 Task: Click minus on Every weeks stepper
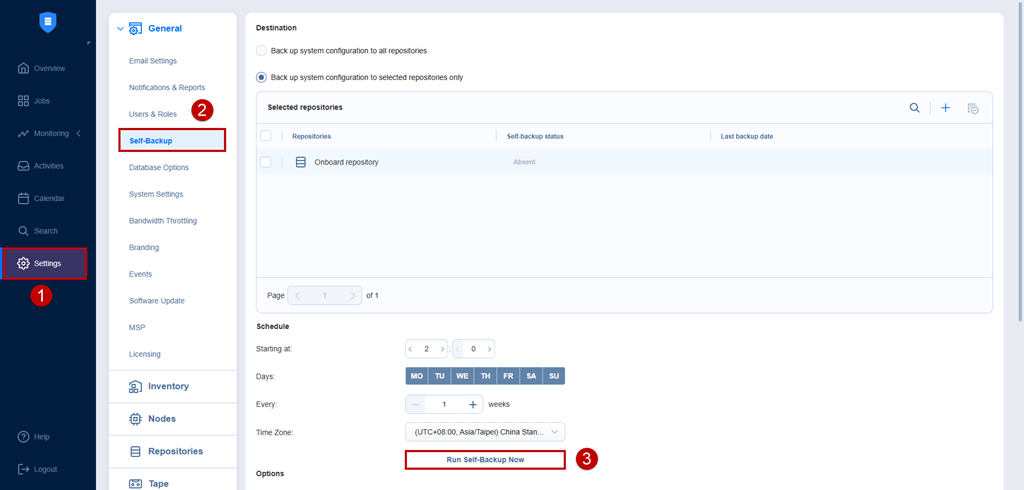(415, 404)
